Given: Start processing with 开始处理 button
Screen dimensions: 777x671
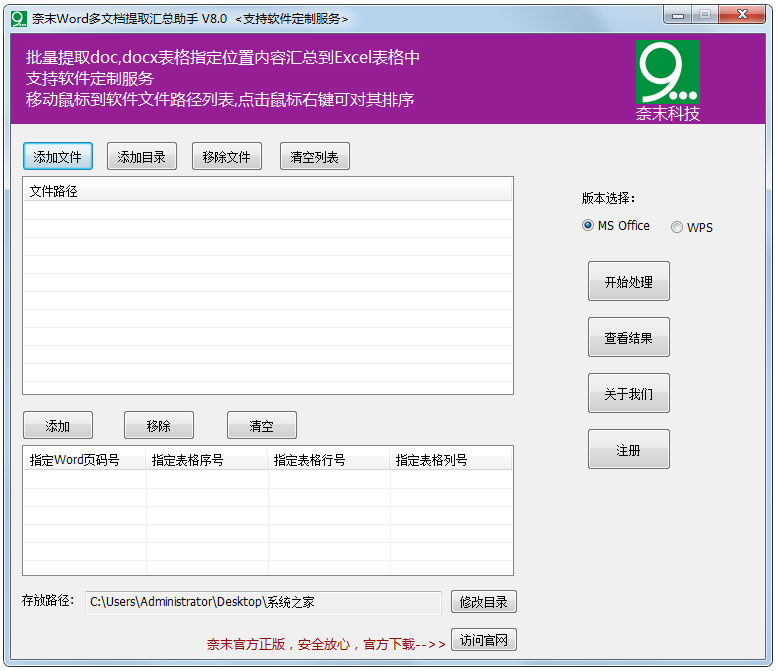Looking at the screenshot, I should (x=628, y=282).
